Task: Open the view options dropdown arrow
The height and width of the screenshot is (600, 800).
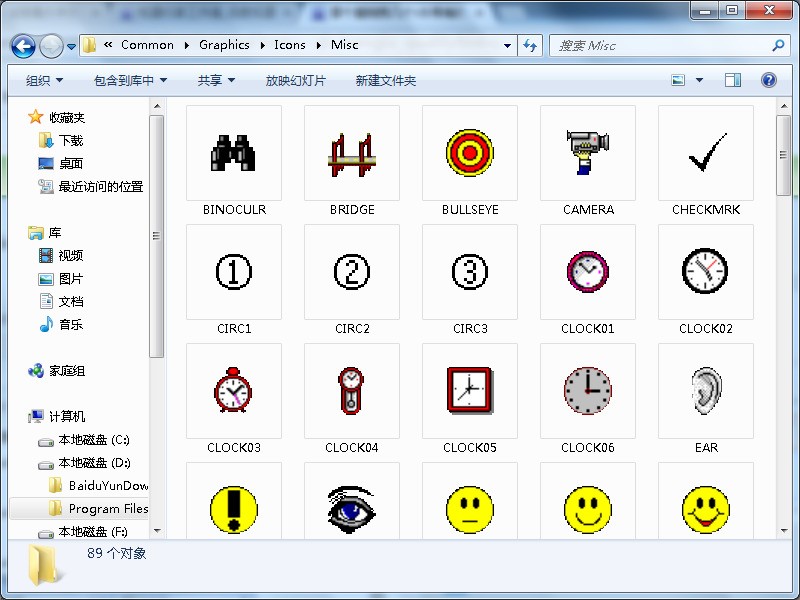Action: point(699,80)
